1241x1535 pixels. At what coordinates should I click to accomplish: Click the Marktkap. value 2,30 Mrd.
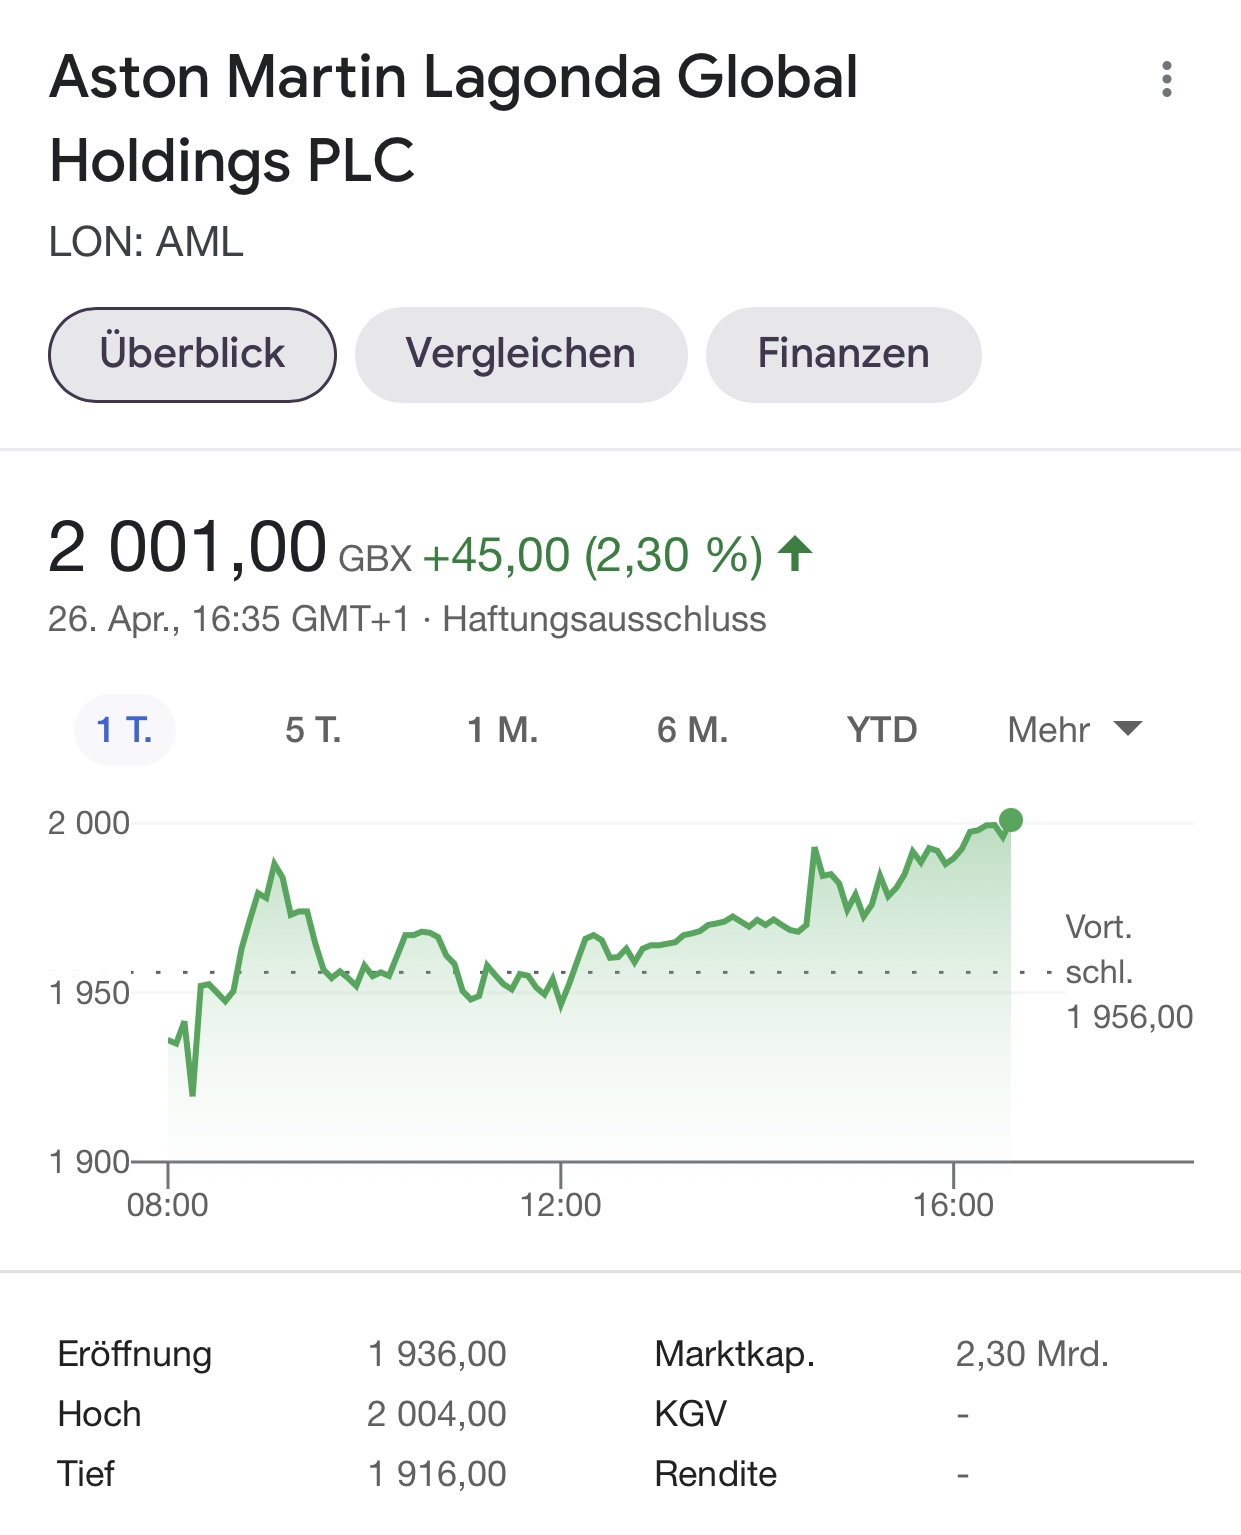coord(1032,1354)
